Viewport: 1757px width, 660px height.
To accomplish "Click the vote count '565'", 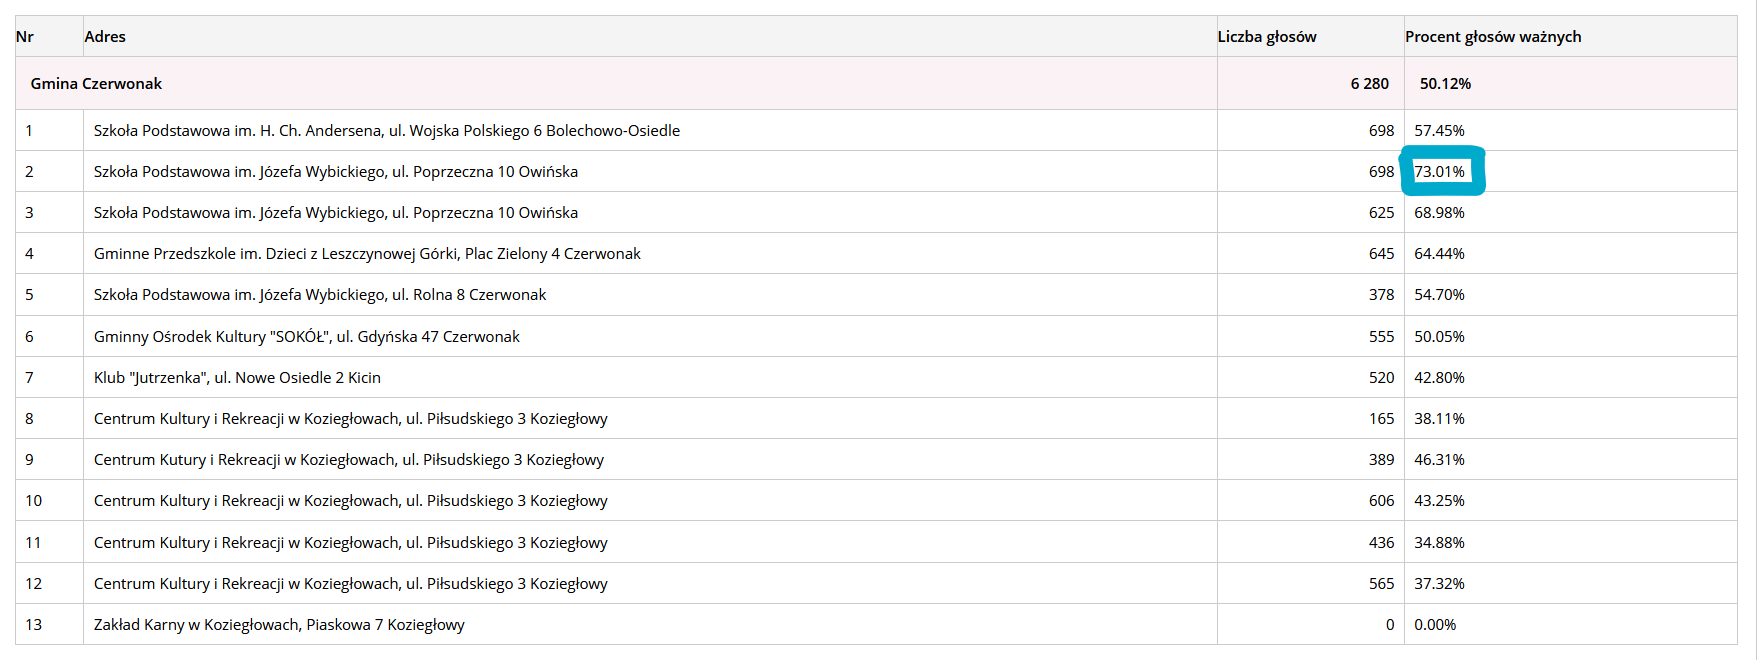I will (x=1381, y=584).
